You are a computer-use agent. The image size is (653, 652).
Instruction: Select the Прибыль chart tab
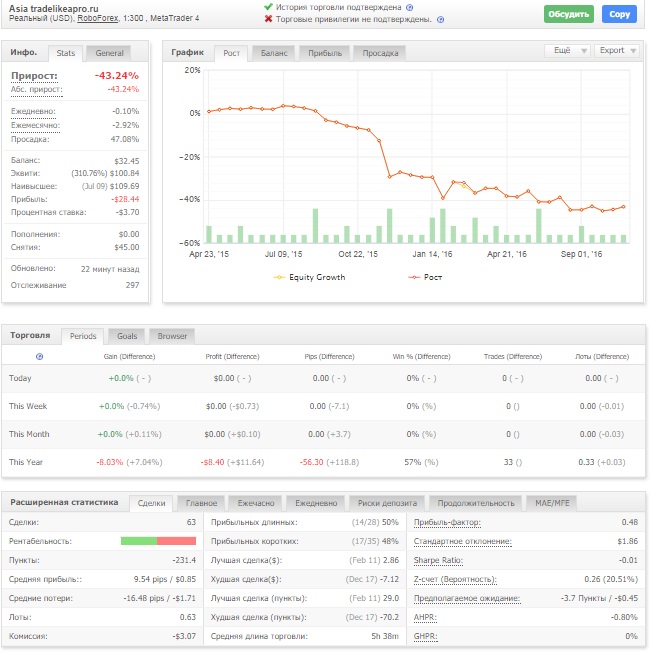click(x=325, y=53)
